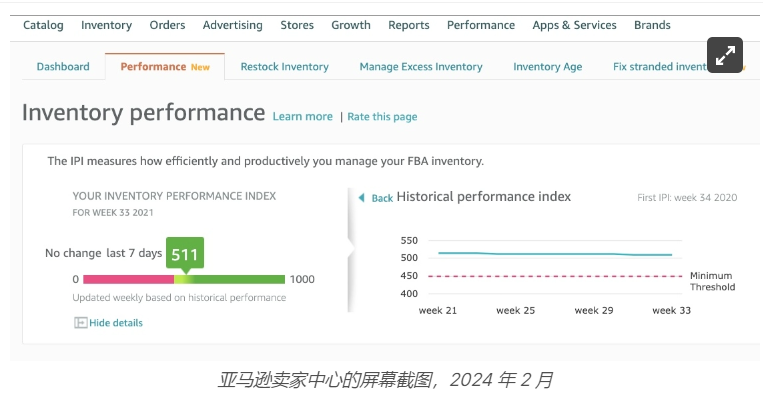763x403 pixels.
Task: Click the No change last 7 days text
Action: click(104, 253)
